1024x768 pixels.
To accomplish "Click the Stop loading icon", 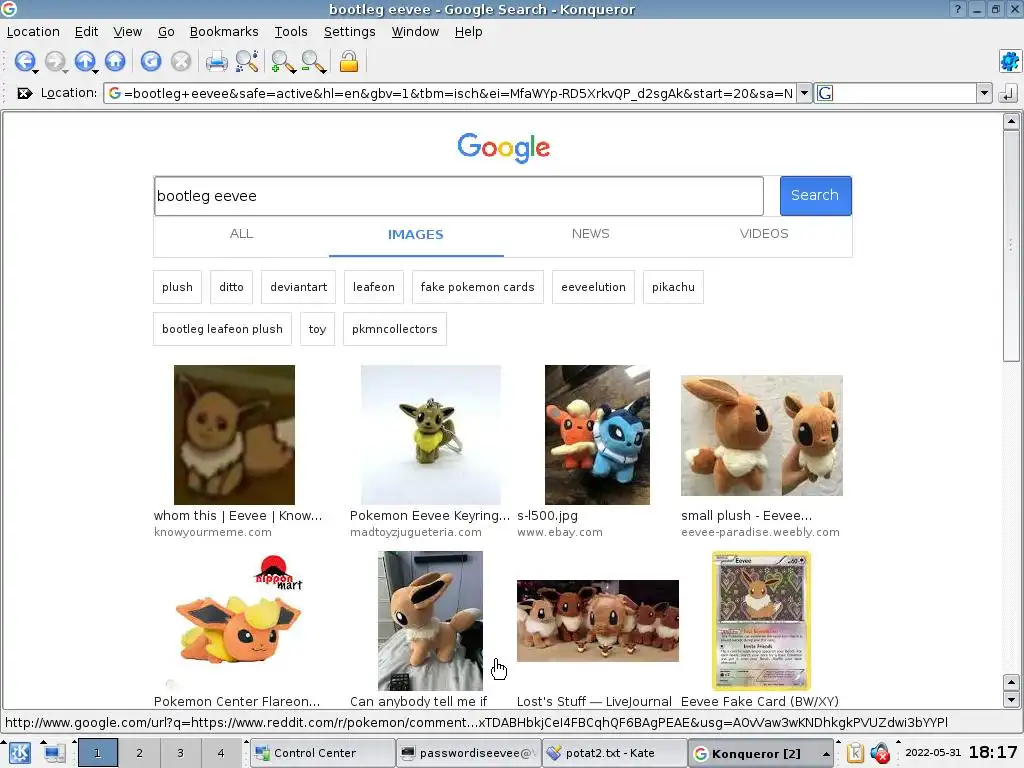I will [181, 61].
